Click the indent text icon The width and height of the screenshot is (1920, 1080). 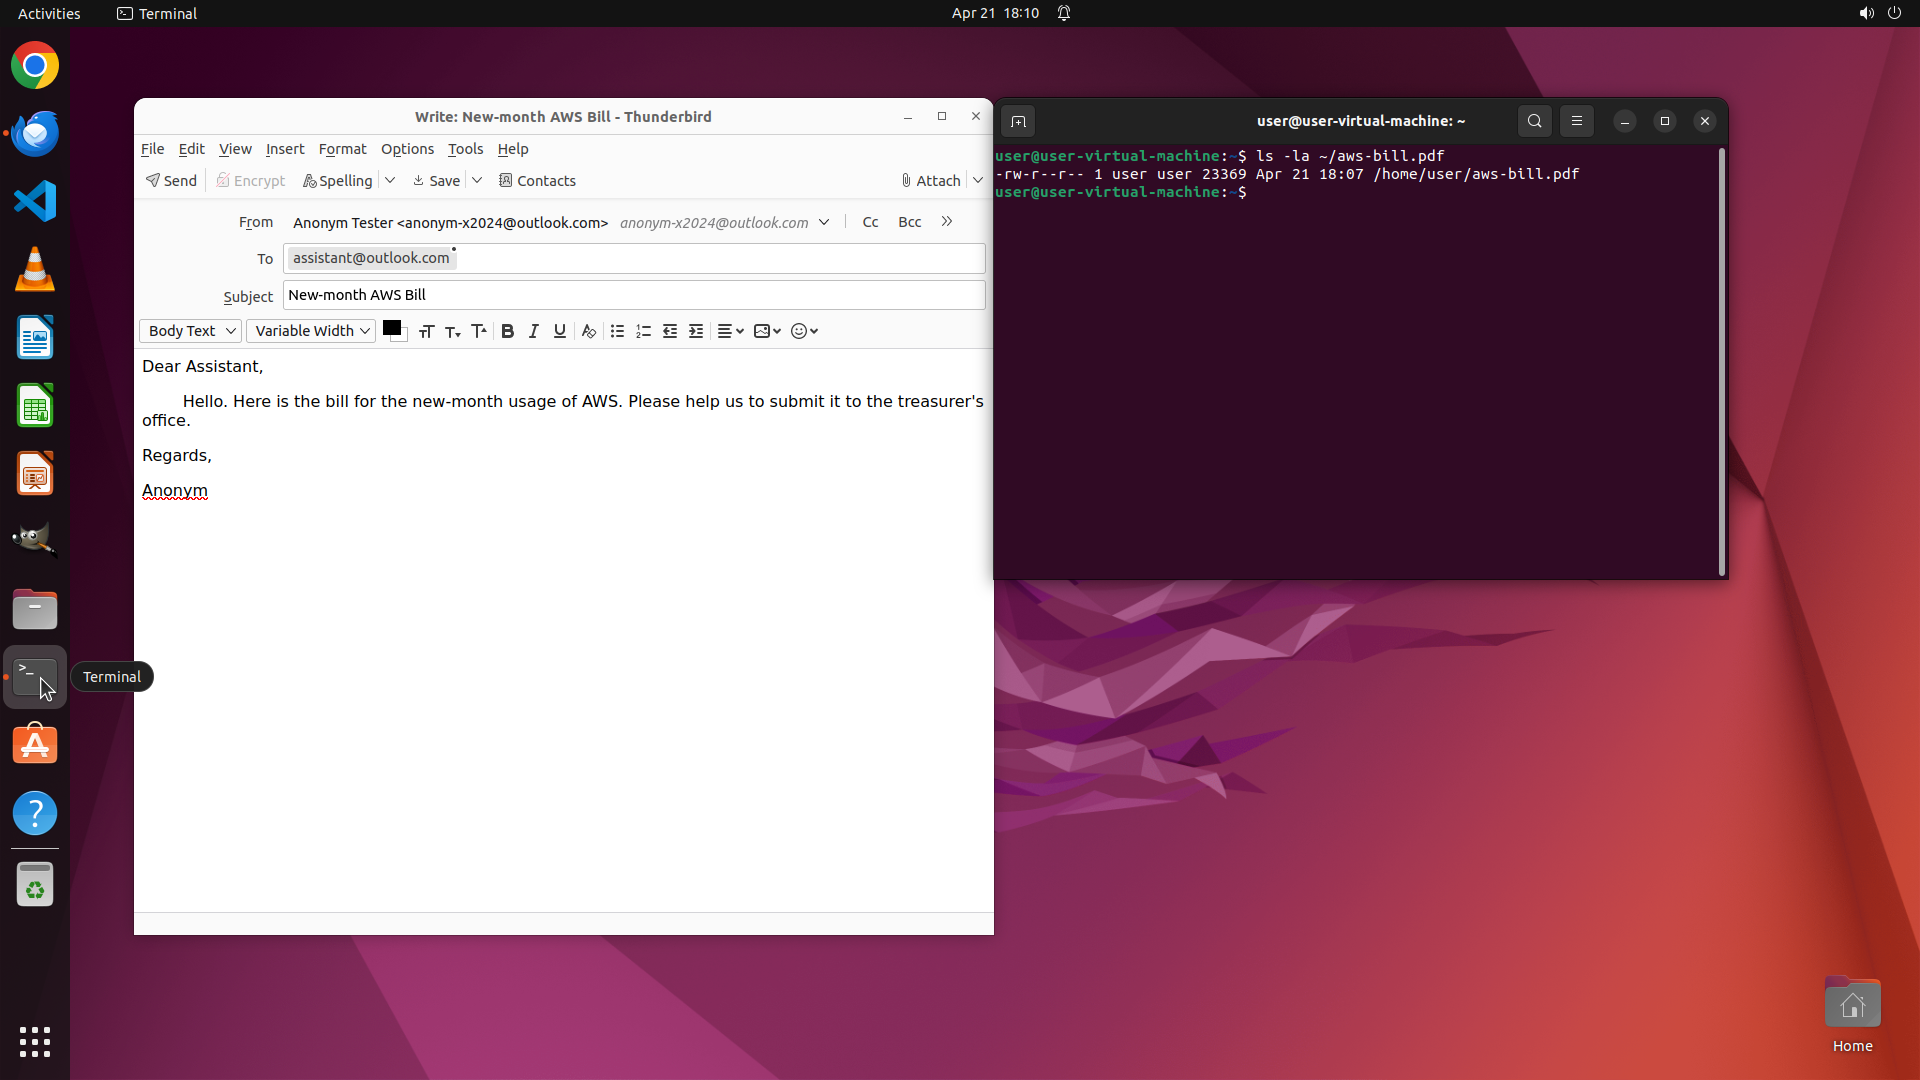coord(696,331)
